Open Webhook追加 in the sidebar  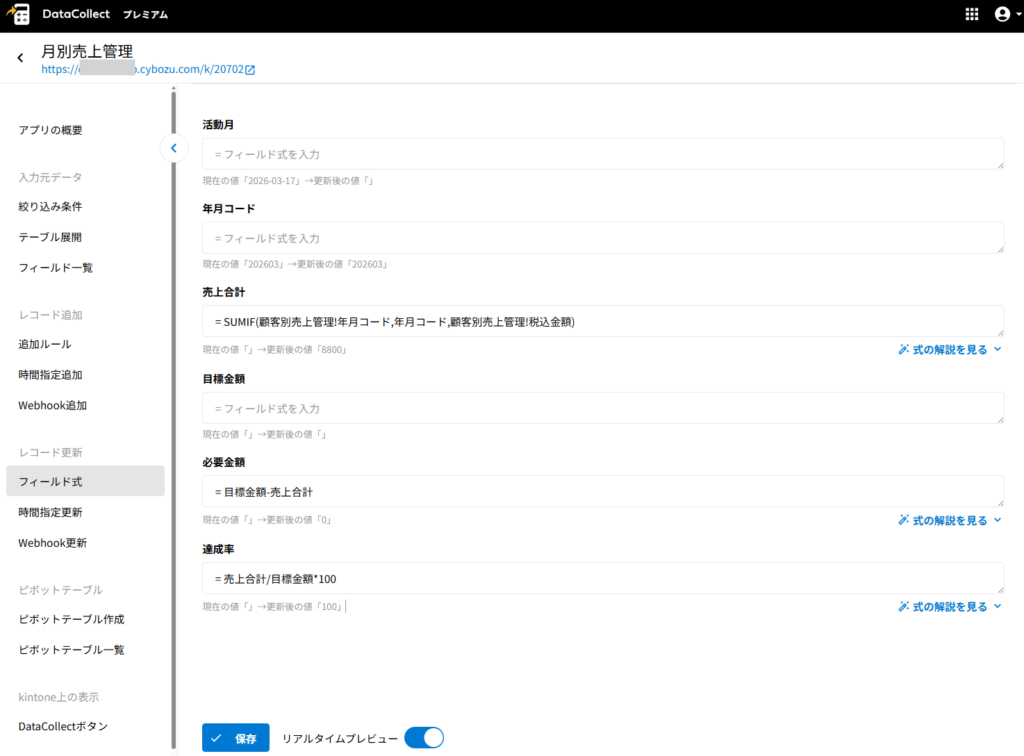tap(52, 406)
